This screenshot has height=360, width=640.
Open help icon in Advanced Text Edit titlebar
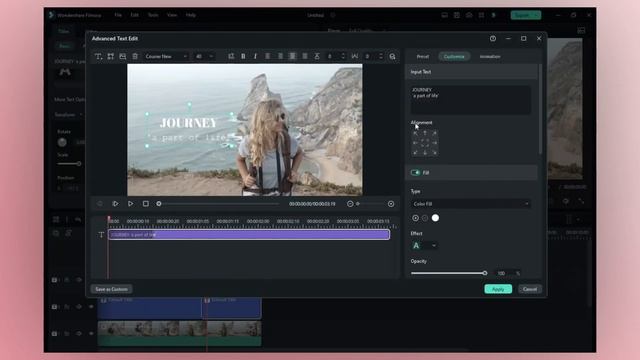coord(493,38)
